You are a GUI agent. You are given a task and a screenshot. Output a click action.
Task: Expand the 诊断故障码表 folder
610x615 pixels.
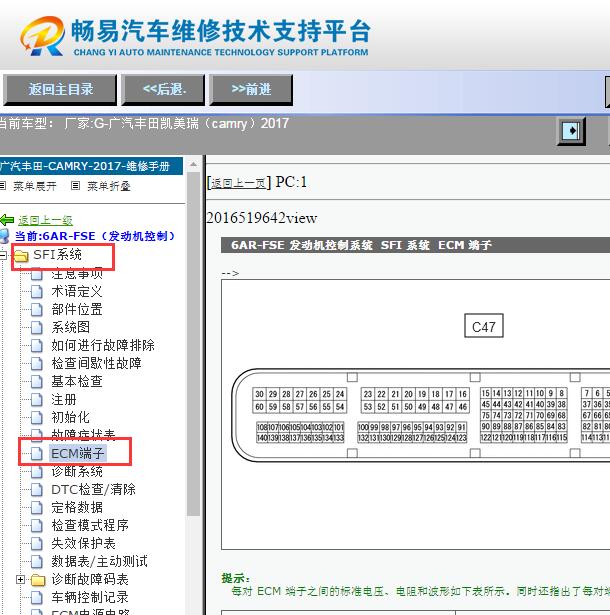point(20,580)
